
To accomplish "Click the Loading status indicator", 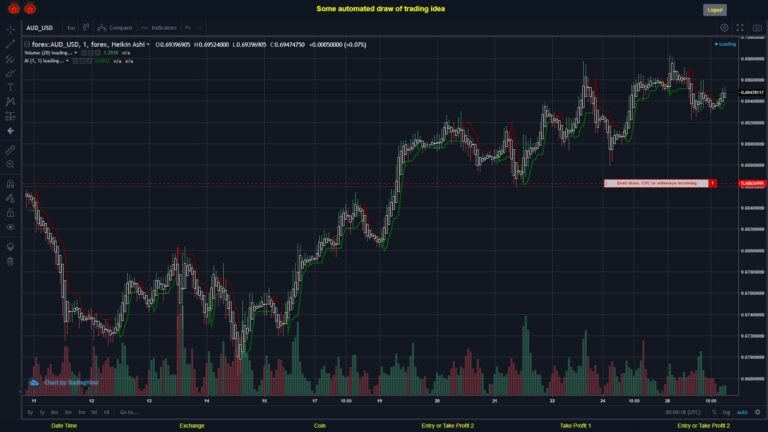I will [725, 45].
